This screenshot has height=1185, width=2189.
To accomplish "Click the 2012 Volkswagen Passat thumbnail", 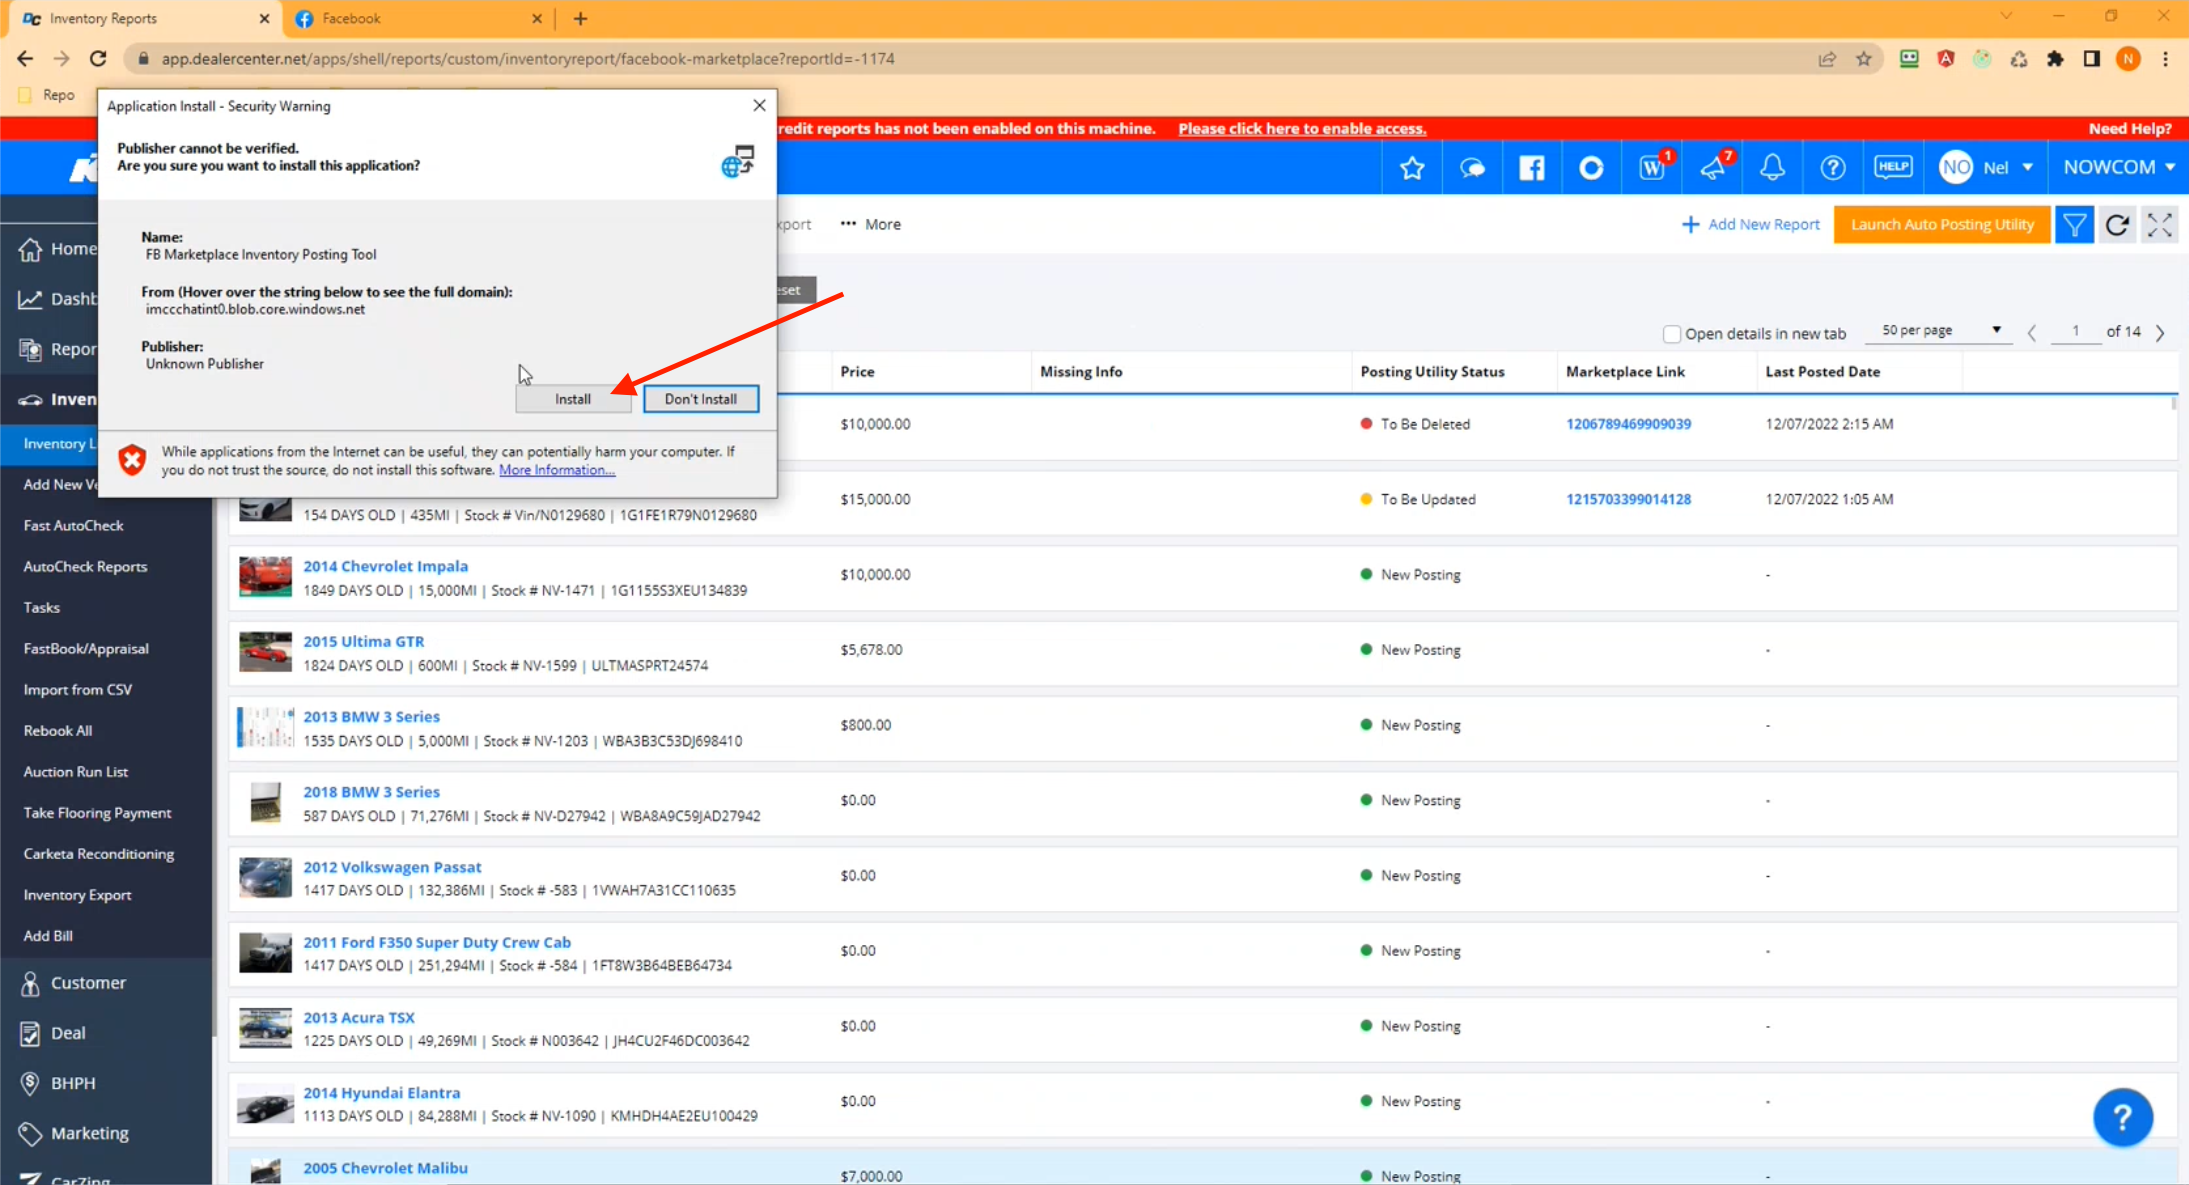I will 265,878.
